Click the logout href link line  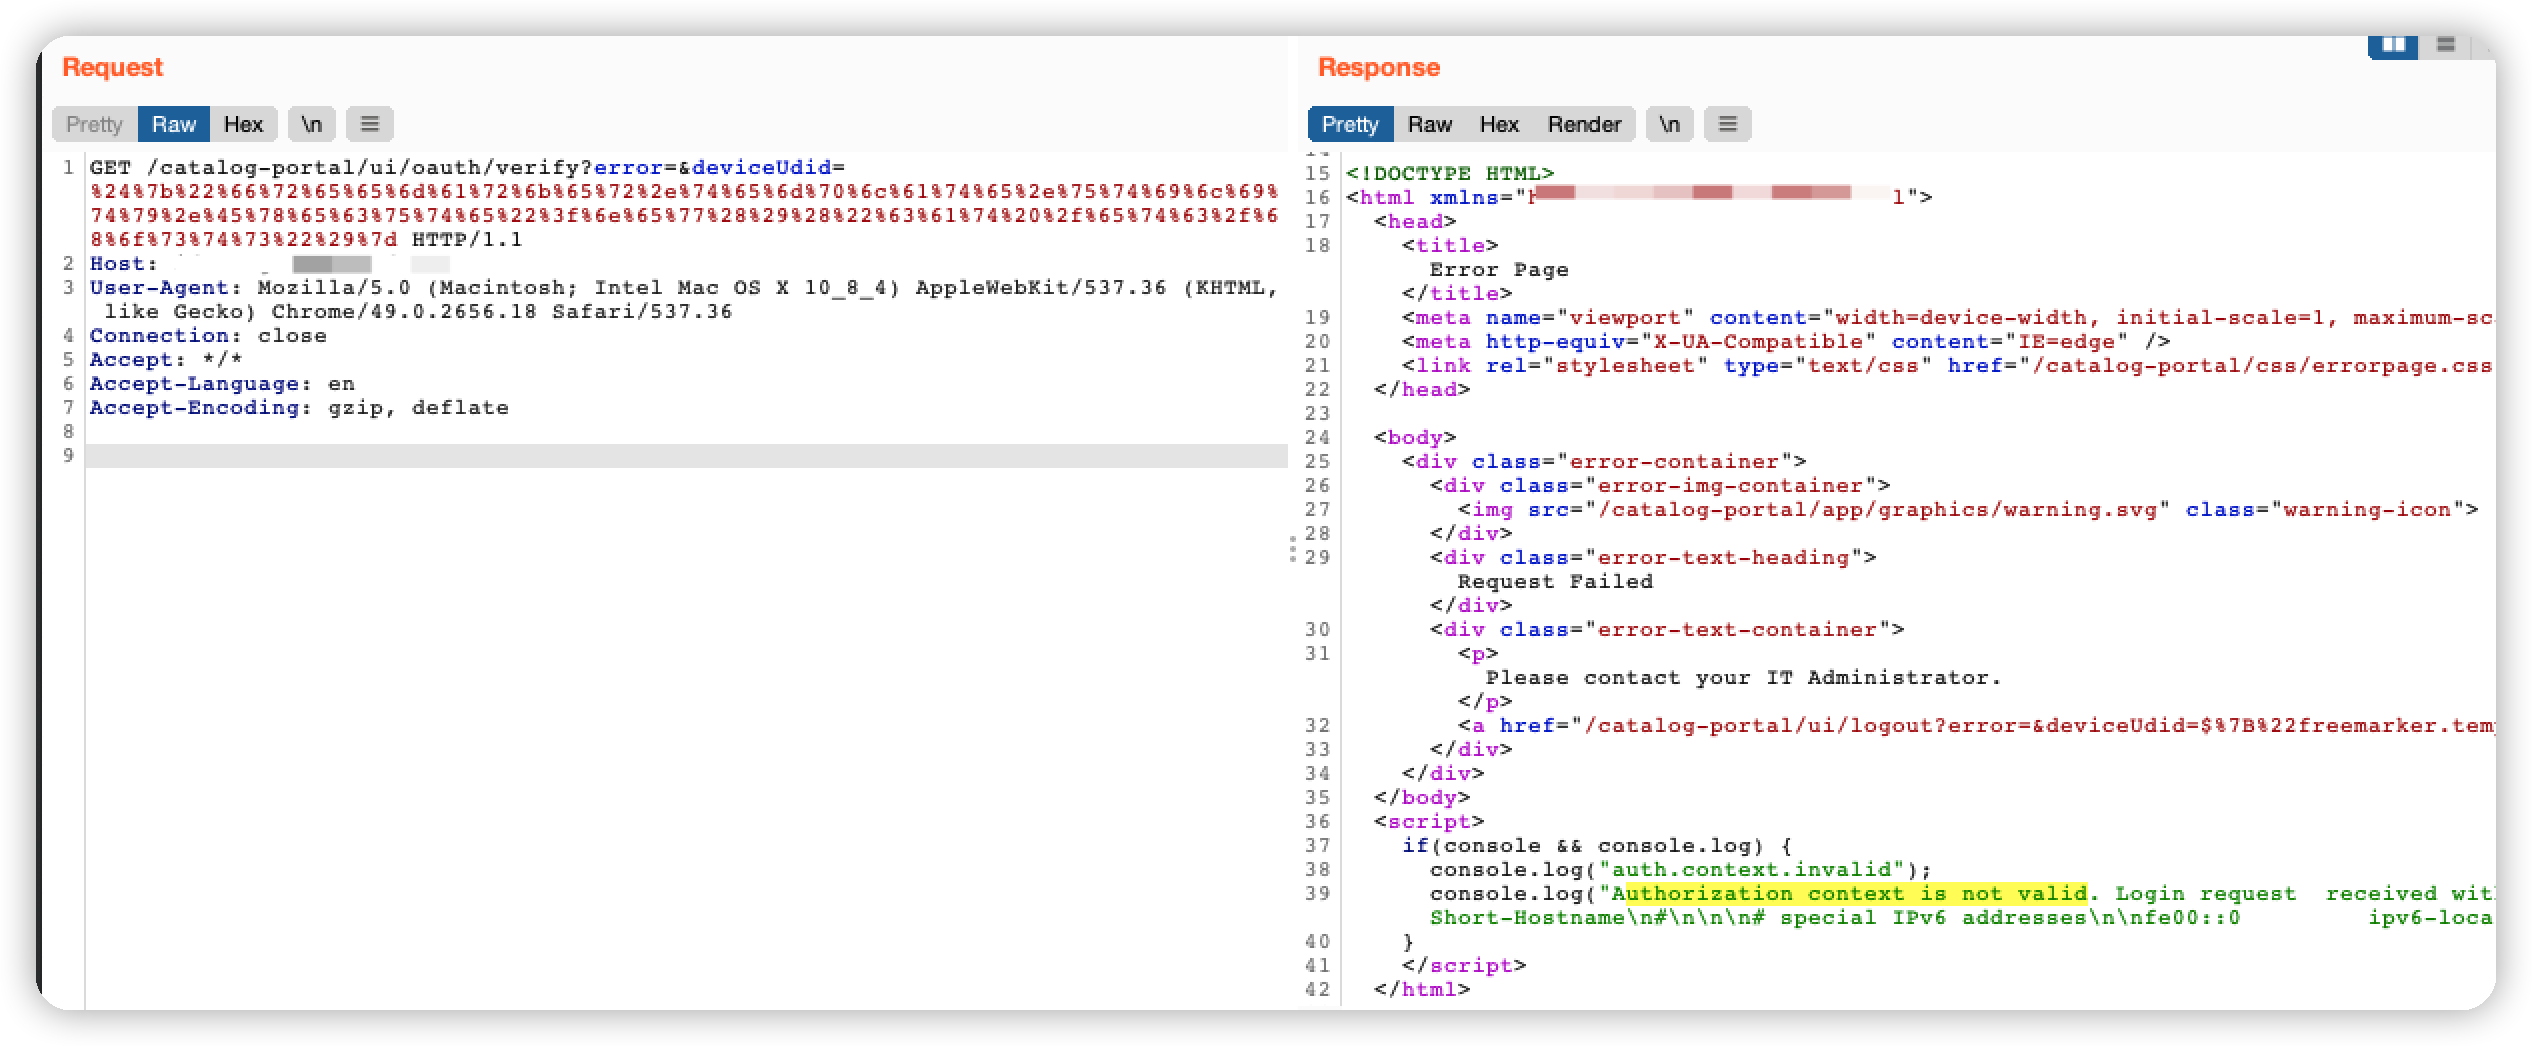1976,726
